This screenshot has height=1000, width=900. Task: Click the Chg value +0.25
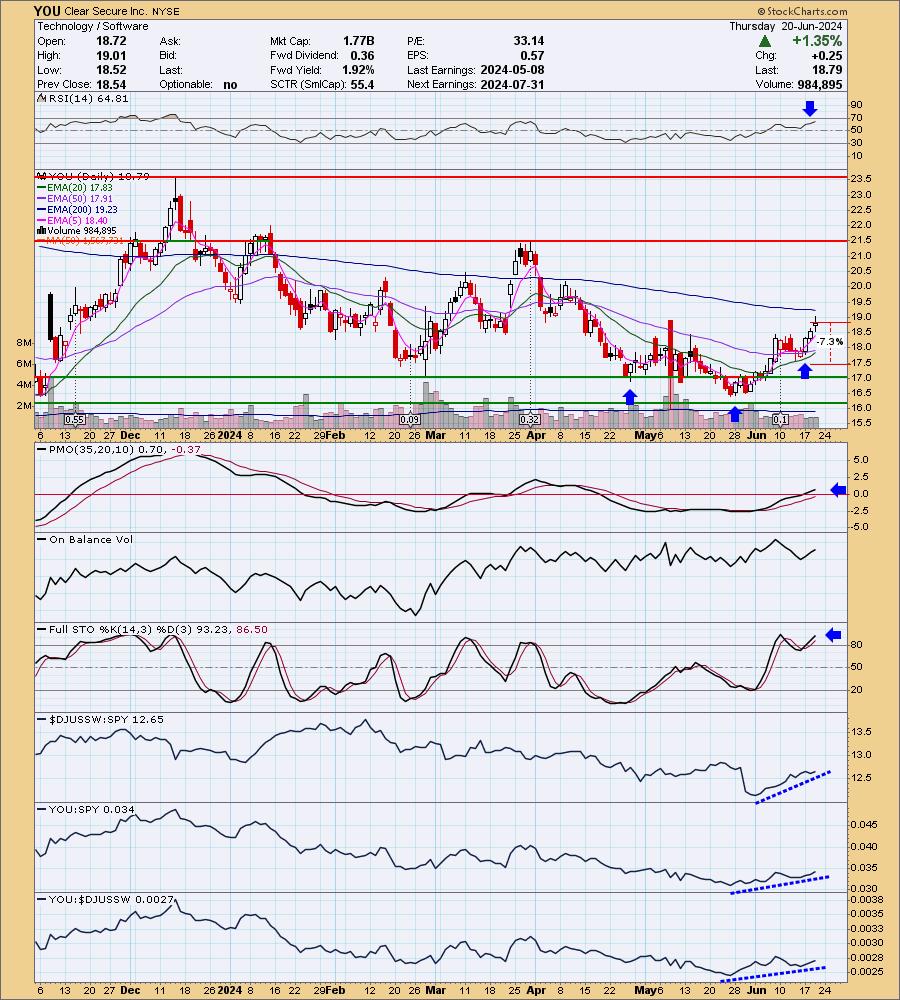tap(827, 55)
